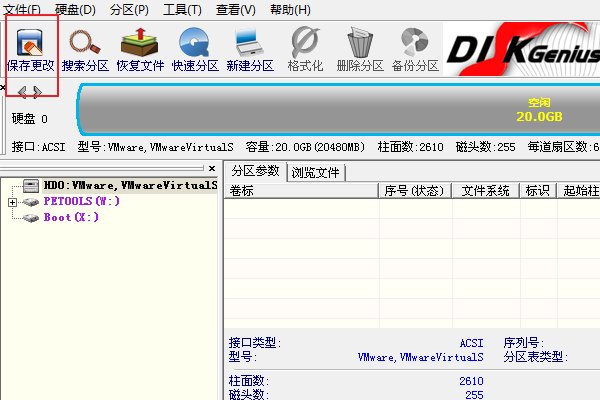Click the 序列号 label in details

[523, 343]
